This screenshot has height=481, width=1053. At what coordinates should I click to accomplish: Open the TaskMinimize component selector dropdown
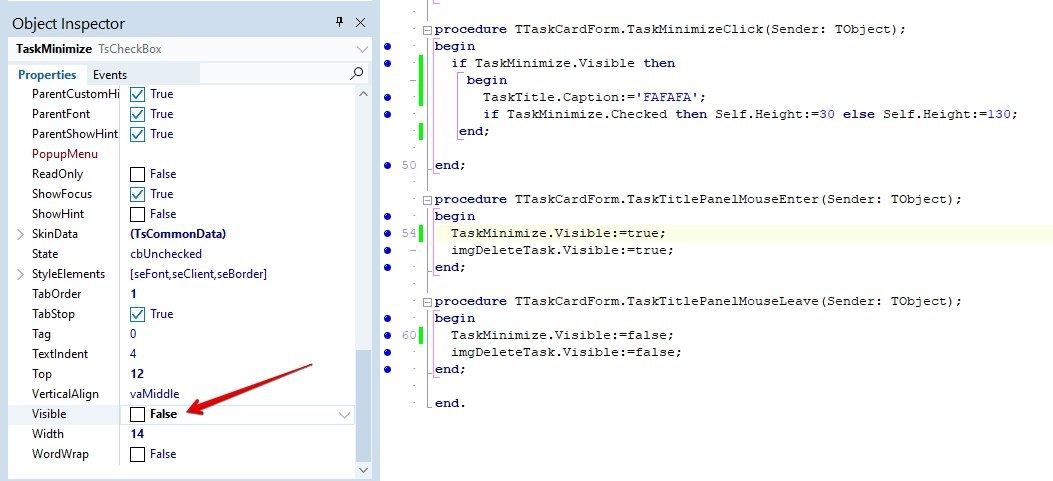click(362, 49)
